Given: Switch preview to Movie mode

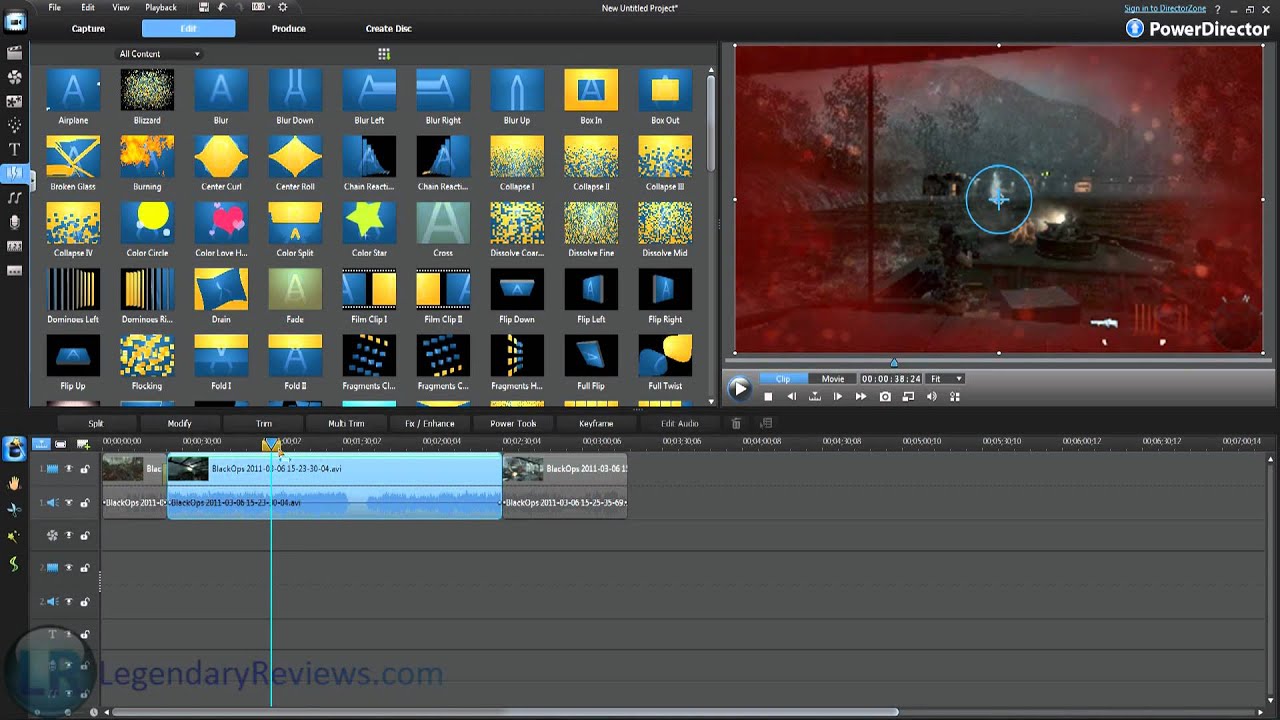Looking at the screenshot, I should [x=833, y=379].
